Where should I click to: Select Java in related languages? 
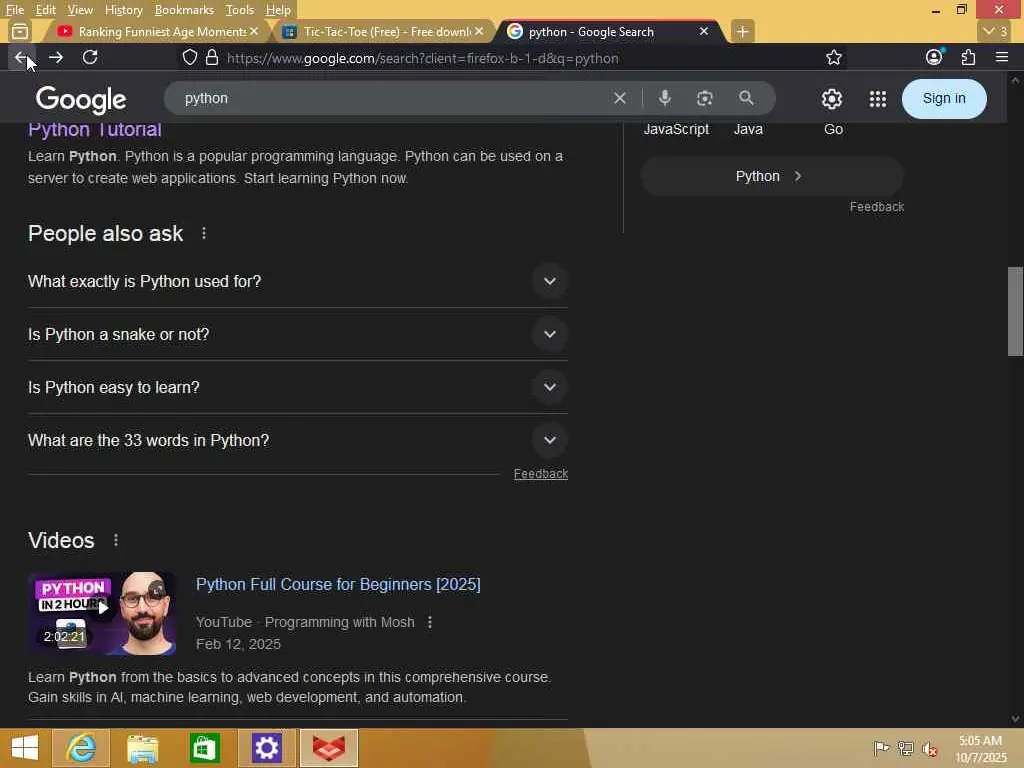pos(748,129)
